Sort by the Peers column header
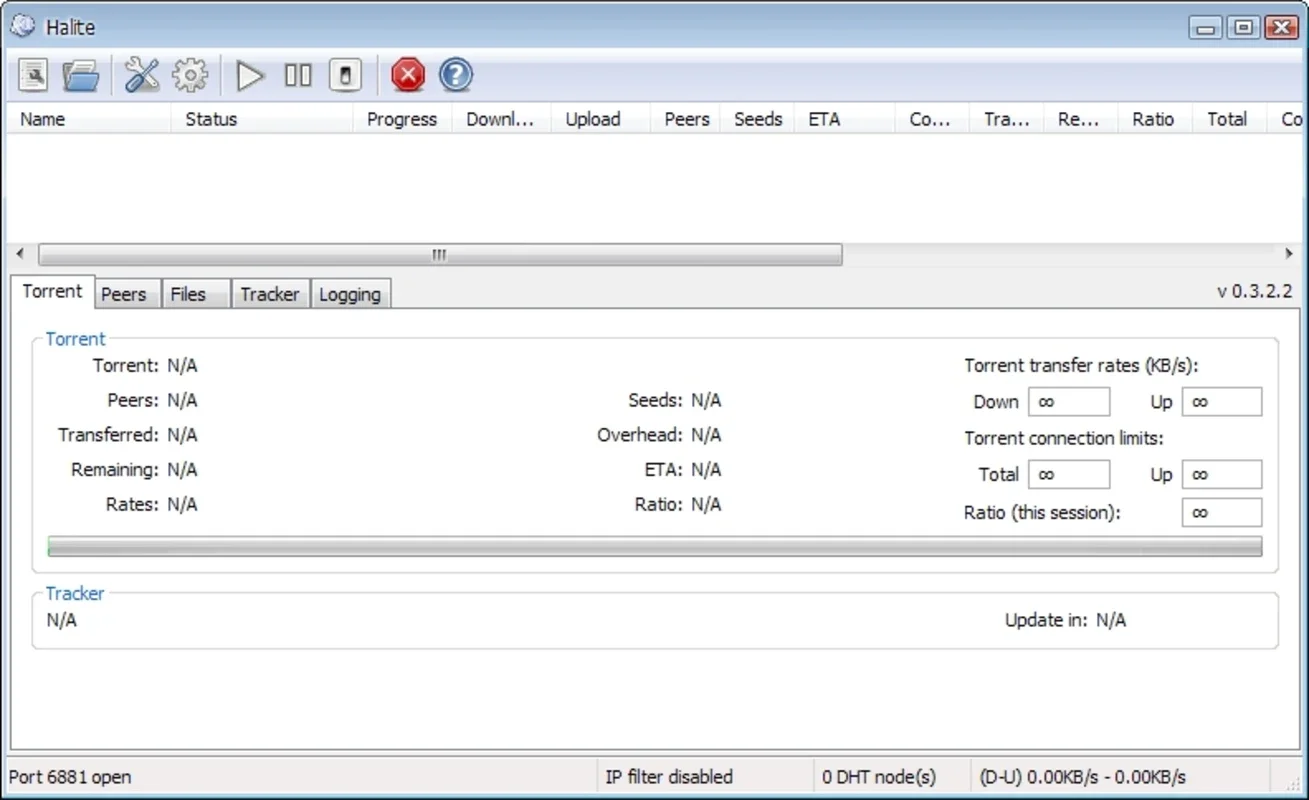 (x=687, y=119)
